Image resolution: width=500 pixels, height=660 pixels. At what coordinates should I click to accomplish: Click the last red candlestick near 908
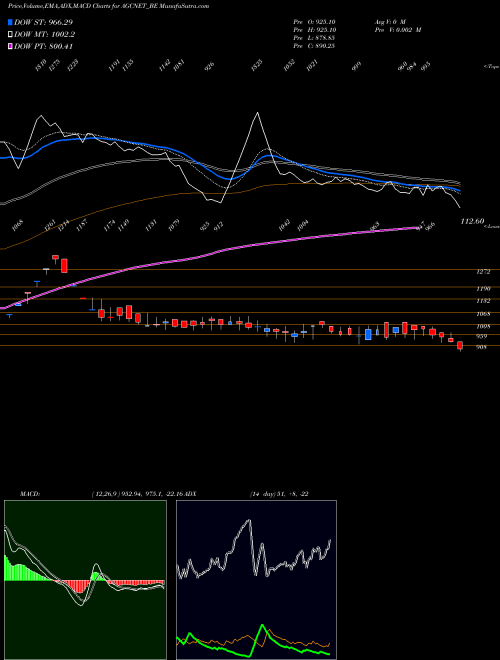point(460,346)
